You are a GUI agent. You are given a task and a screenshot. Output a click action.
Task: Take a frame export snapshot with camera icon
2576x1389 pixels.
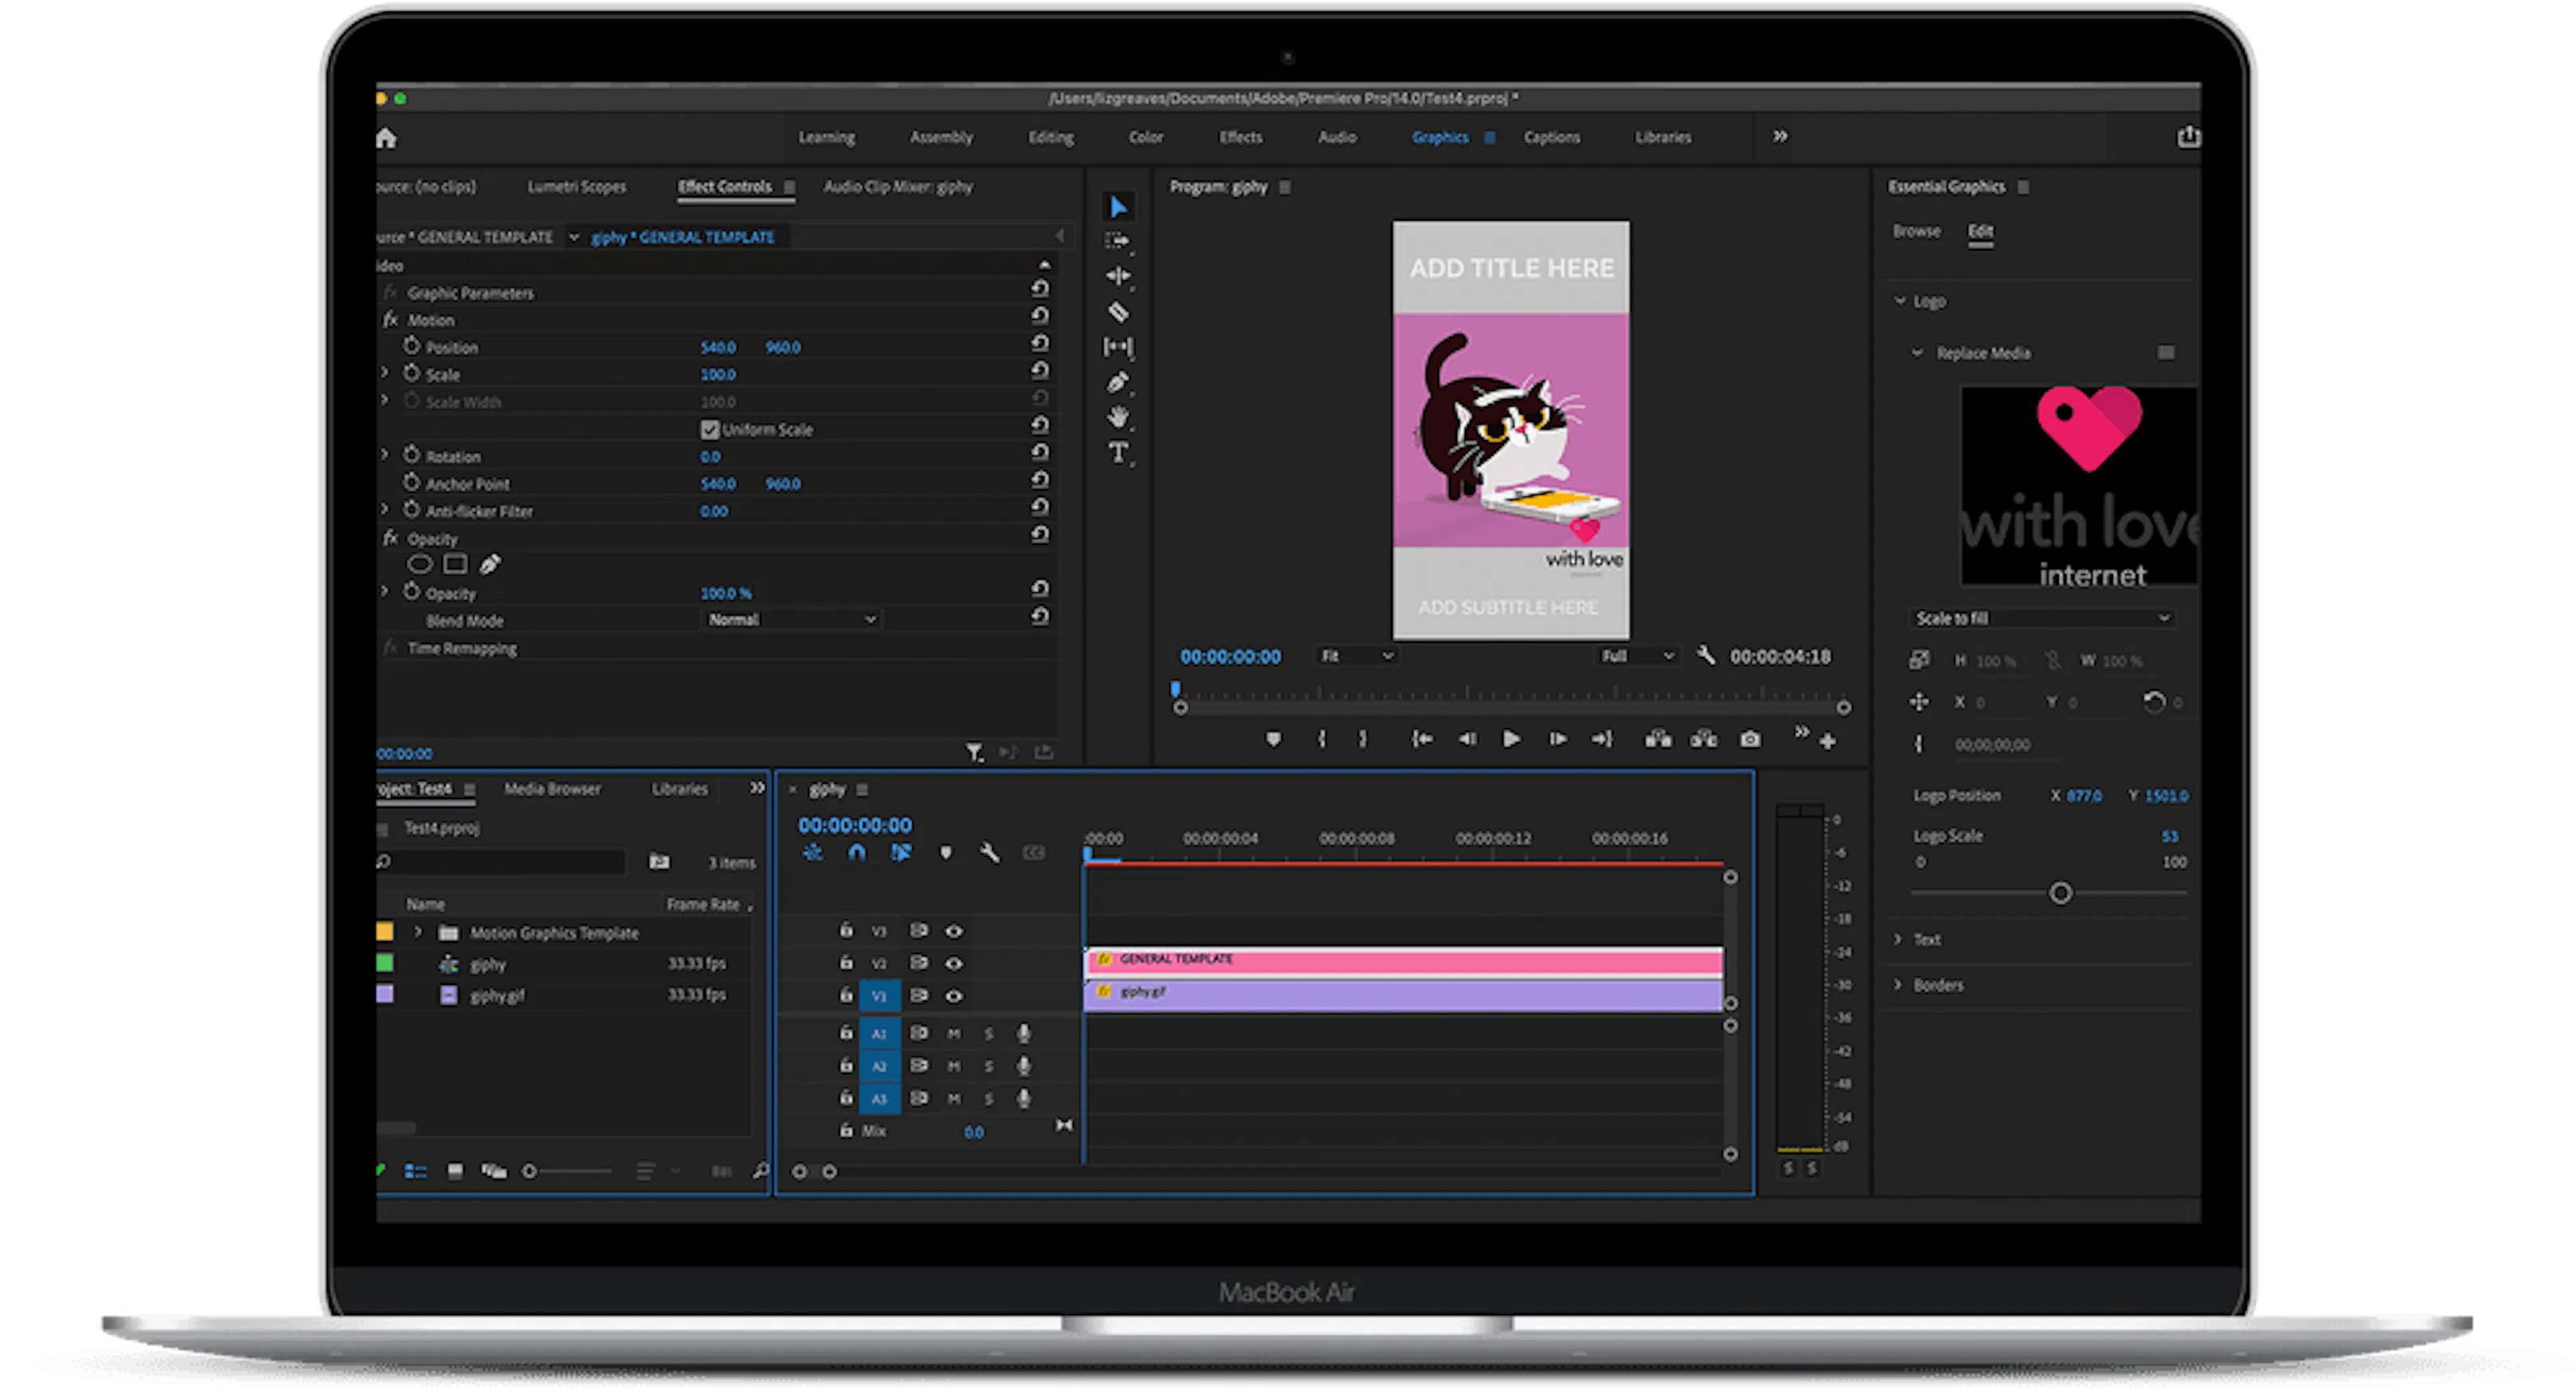tap(1749, 739)
